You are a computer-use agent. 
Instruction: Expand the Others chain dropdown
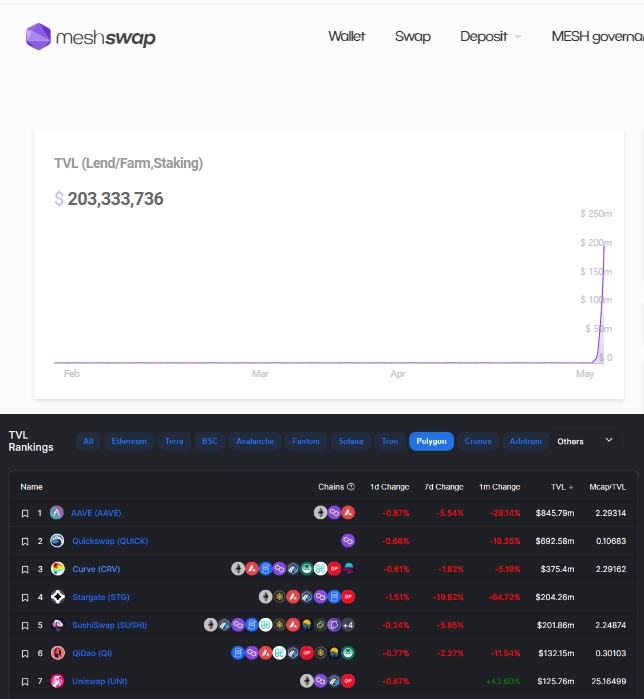point(586,441)
